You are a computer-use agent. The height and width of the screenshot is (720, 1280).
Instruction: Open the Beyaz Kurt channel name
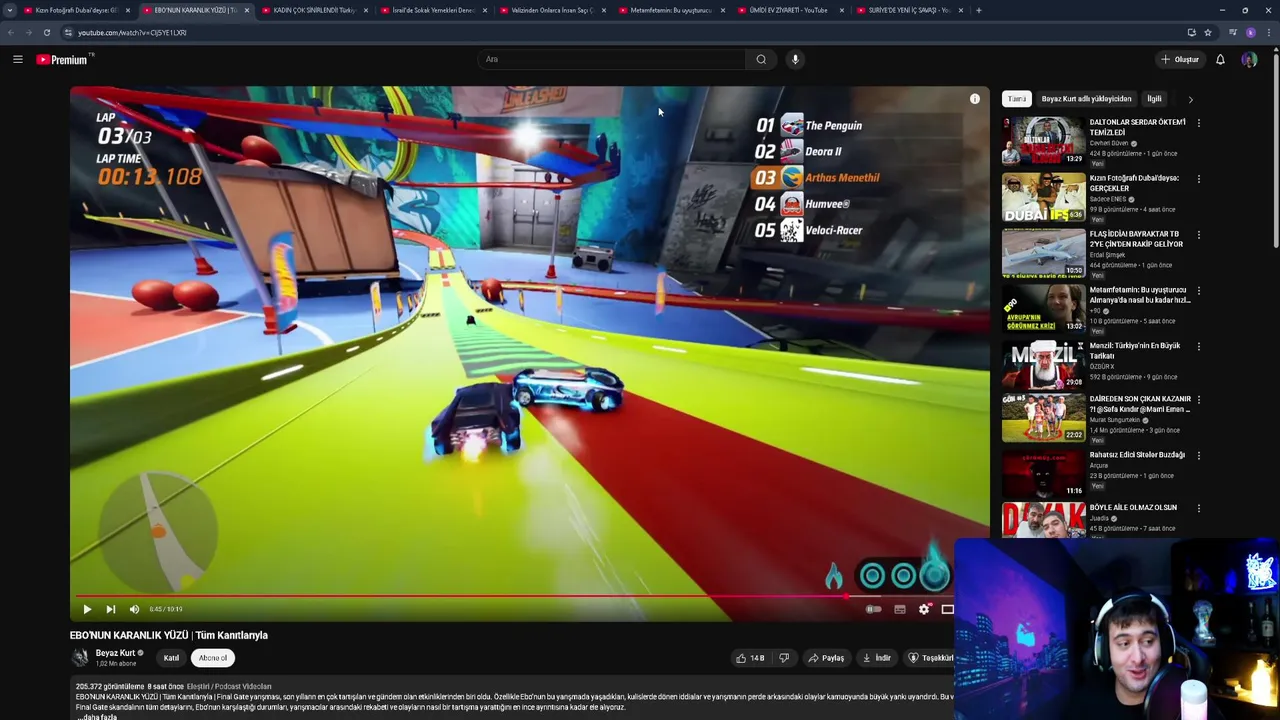coord(115,653)
